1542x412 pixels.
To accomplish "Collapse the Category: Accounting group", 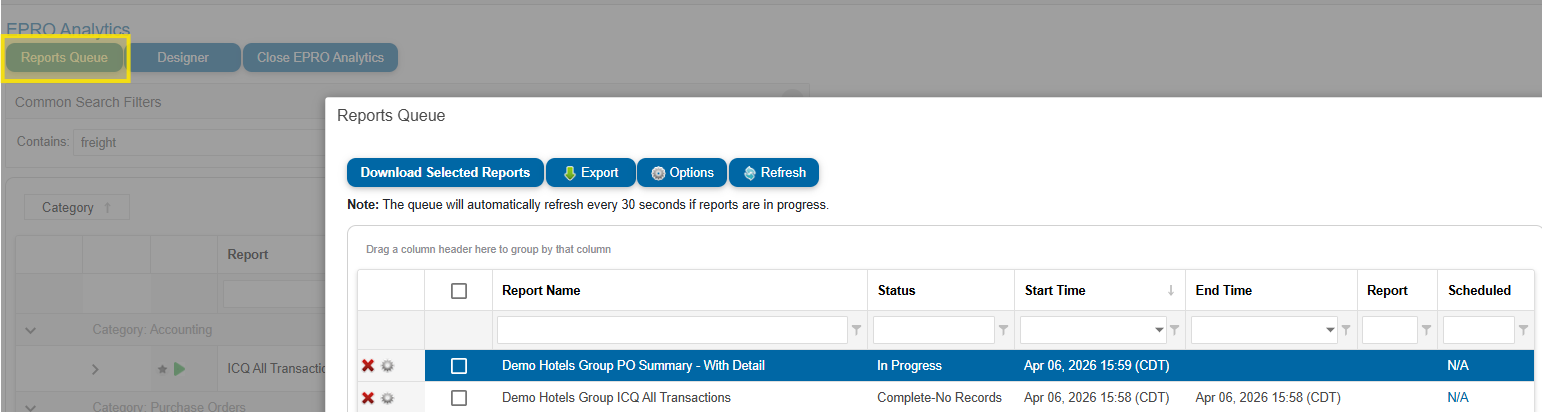I will [x=30, y=329].
